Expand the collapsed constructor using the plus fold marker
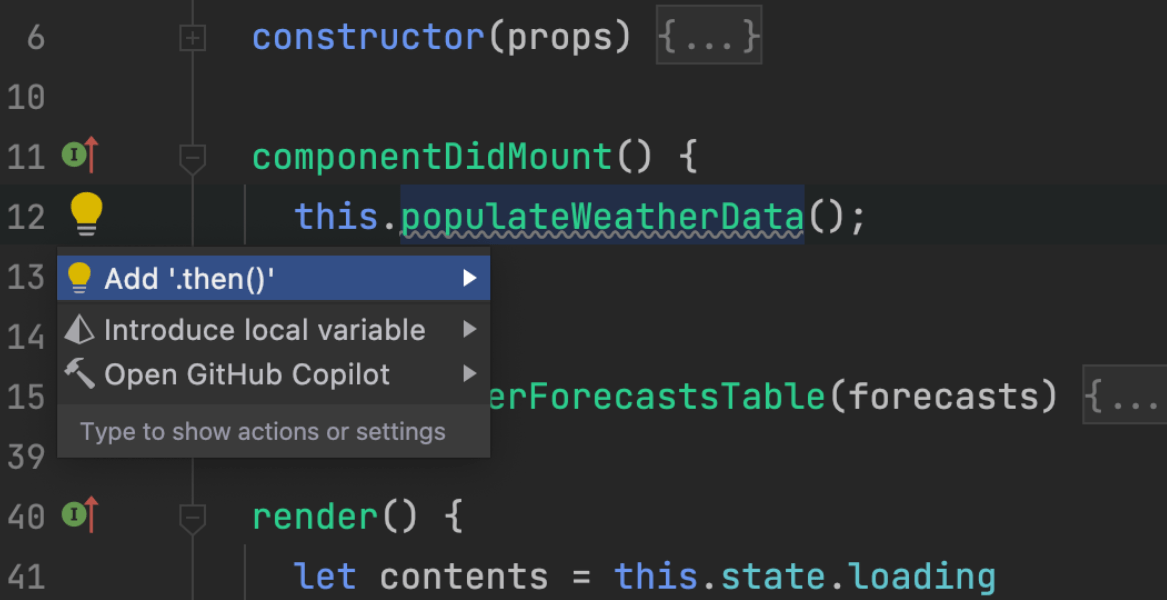Screen dimensions: 1167x600 191,35
